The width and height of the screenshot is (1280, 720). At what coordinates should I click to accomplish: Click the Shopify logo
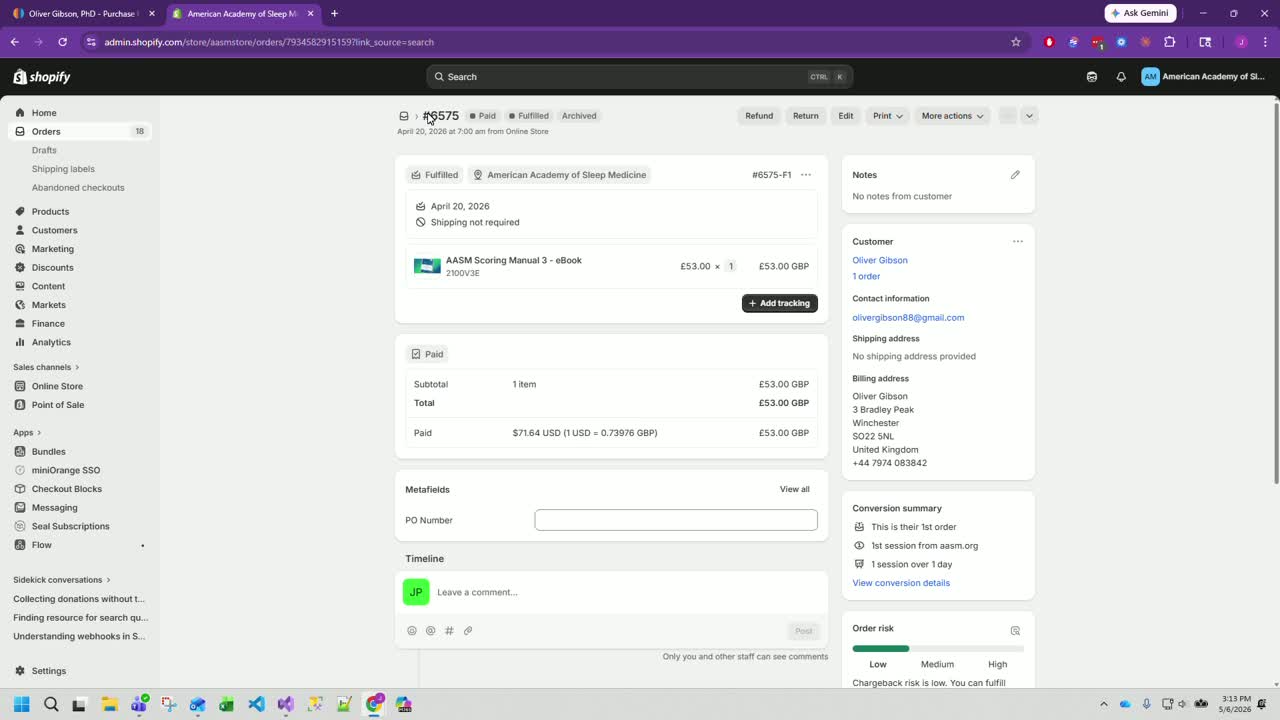(x=42, y=77)
